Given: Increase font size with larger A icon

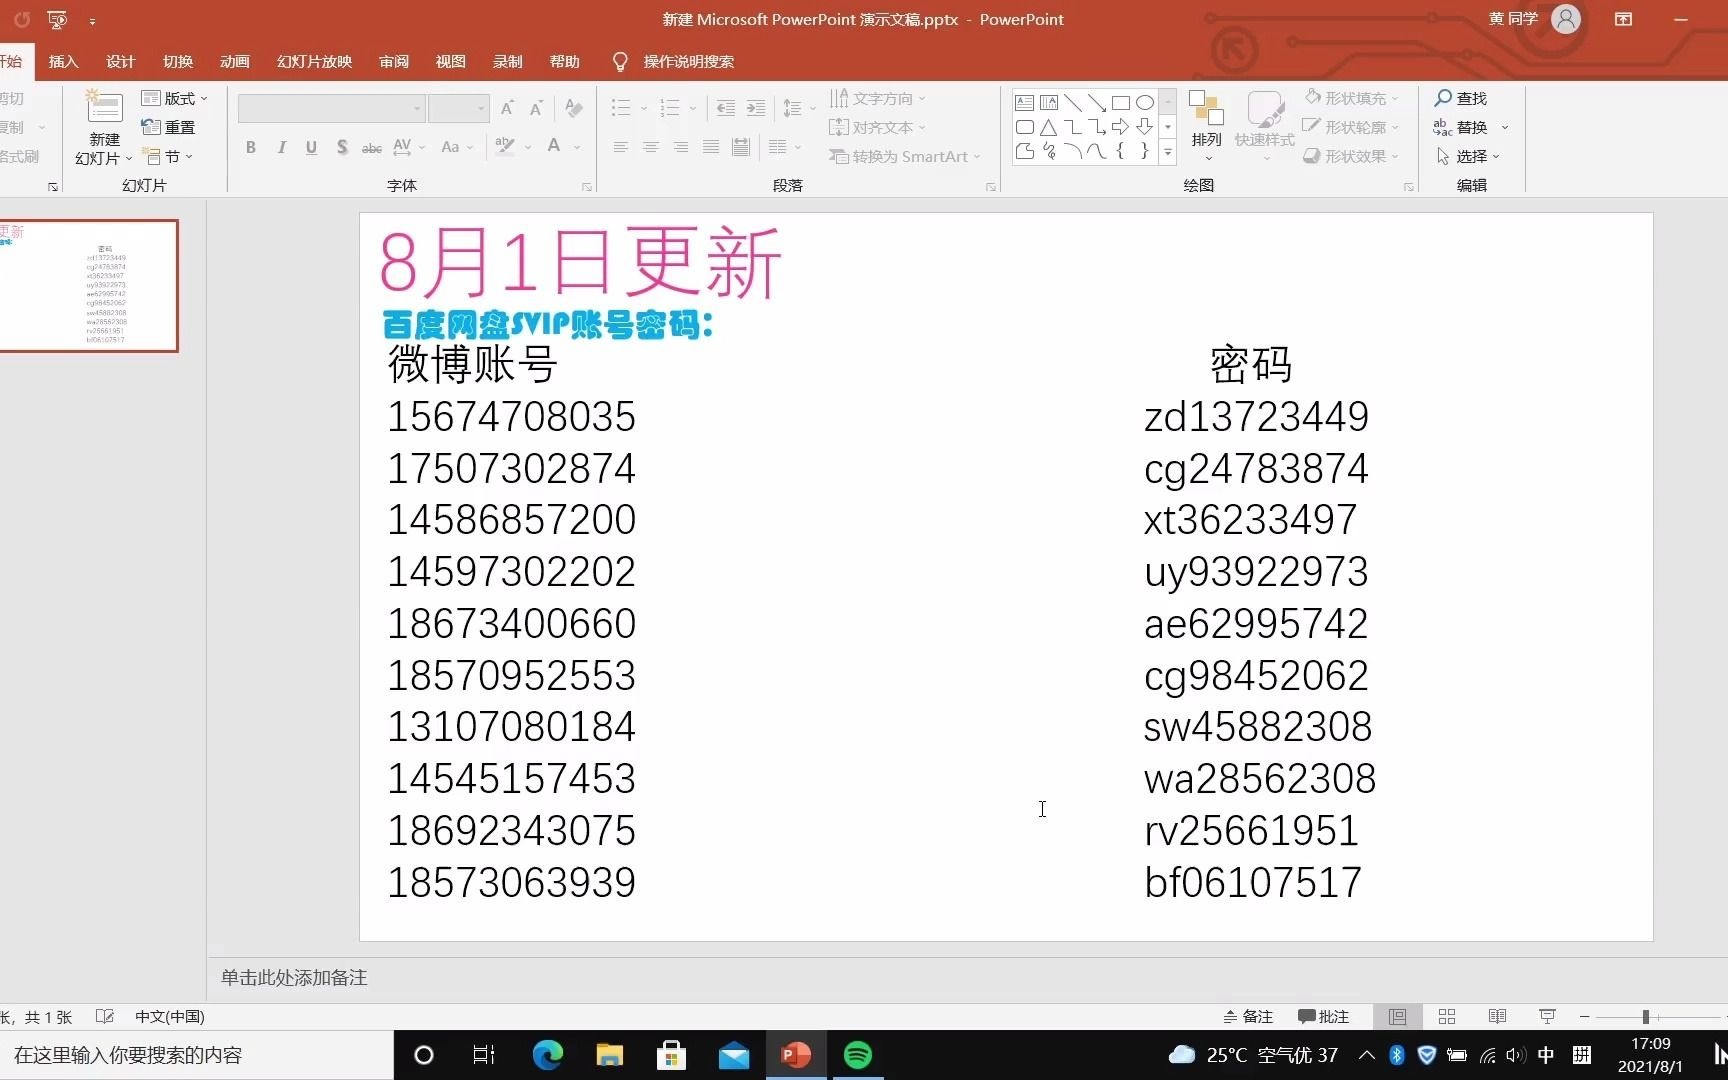Looking at the screenshot, I should pos(507,107).
